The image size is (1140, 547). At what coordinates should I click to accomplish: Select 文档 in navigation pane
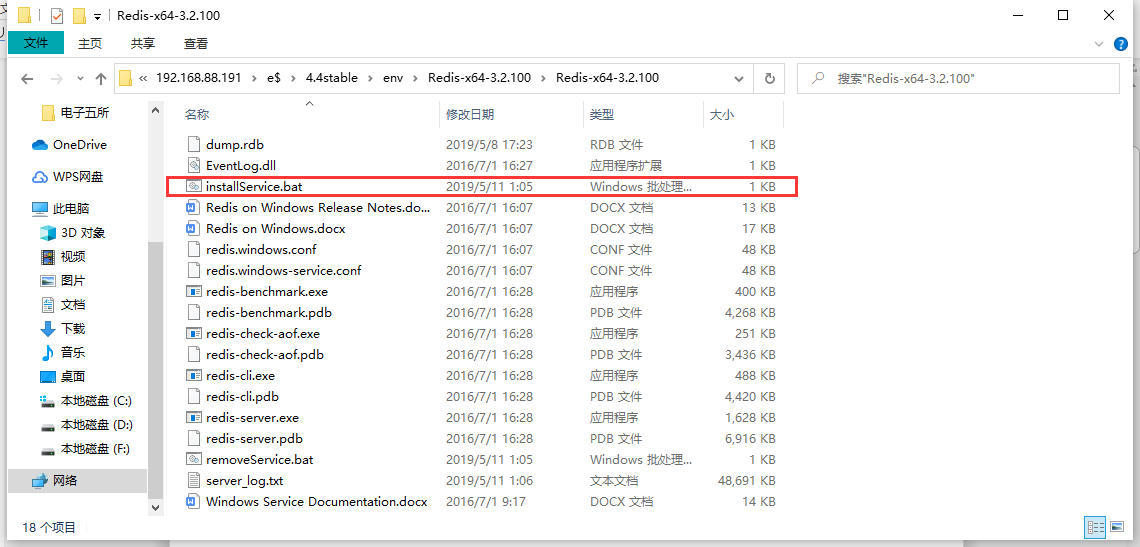pyautogui.click(x=63, y=305)
